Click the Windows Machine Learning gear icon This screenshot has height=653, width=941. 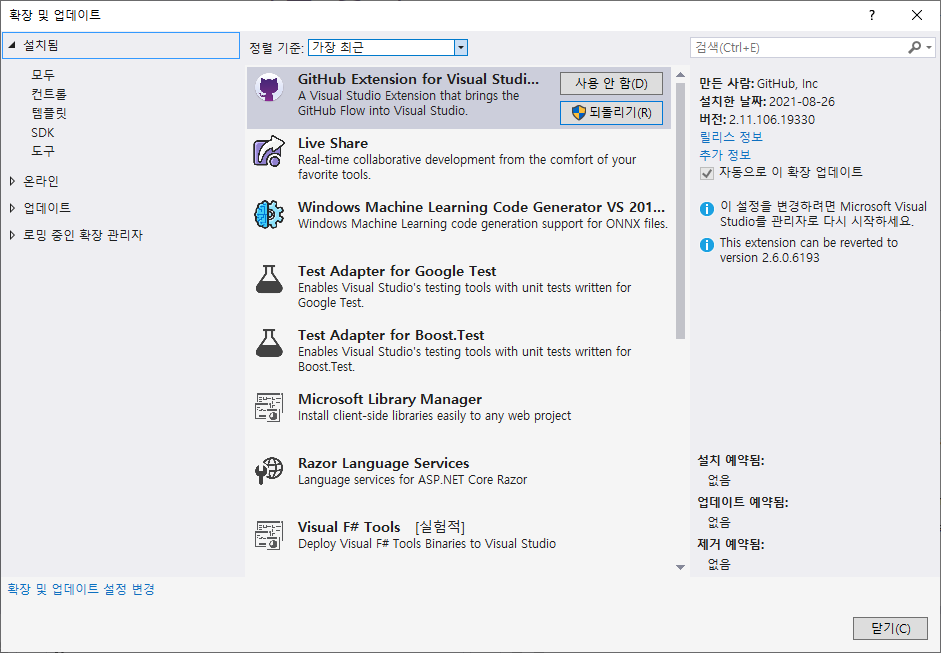point(269,214)
